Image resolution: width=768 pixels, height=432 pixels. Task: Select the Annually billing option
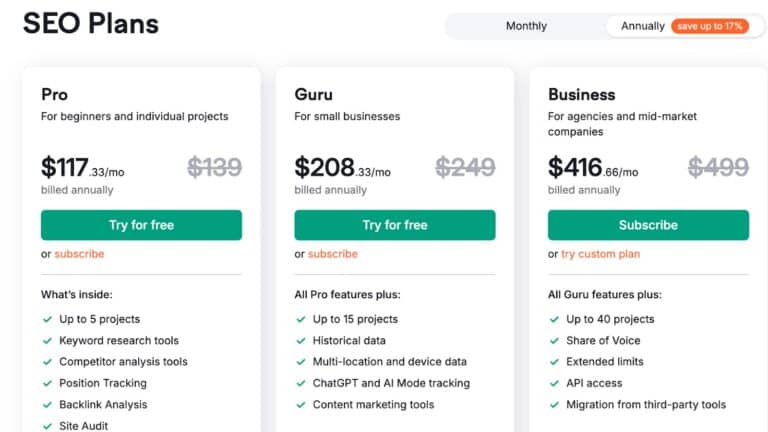click(x=642, y=26)
